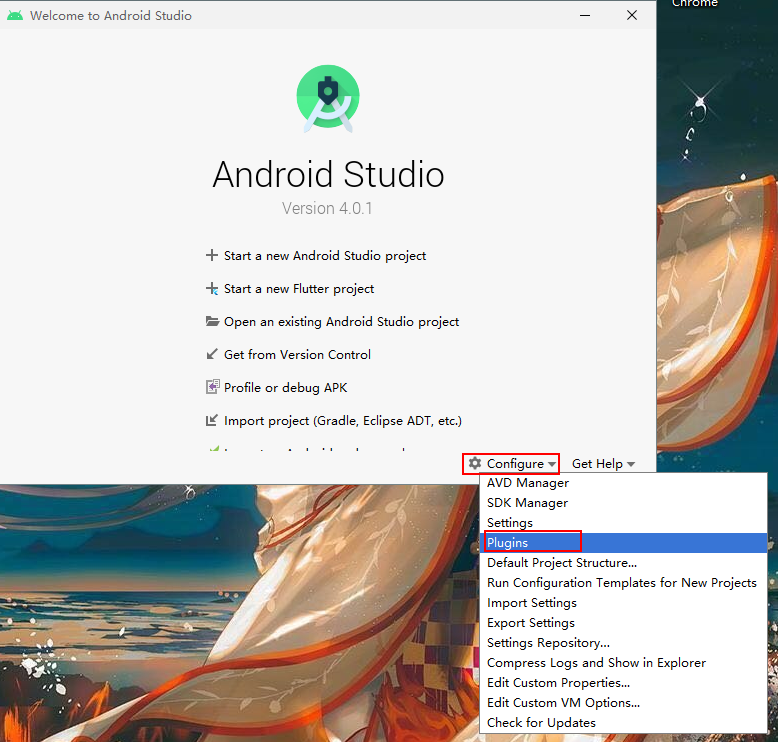Get from Version Control

(x=297, y=355)
